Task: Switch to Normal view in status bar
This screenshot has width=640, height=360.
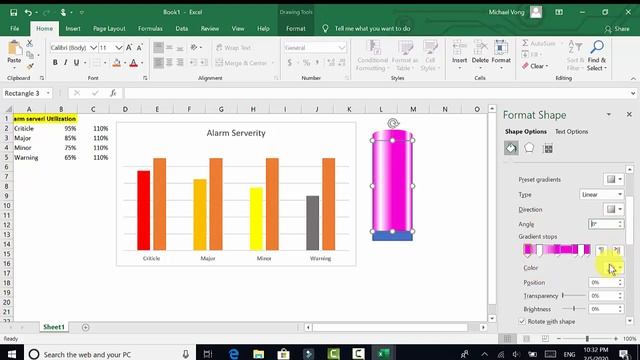Action: [x=507, y=339]
